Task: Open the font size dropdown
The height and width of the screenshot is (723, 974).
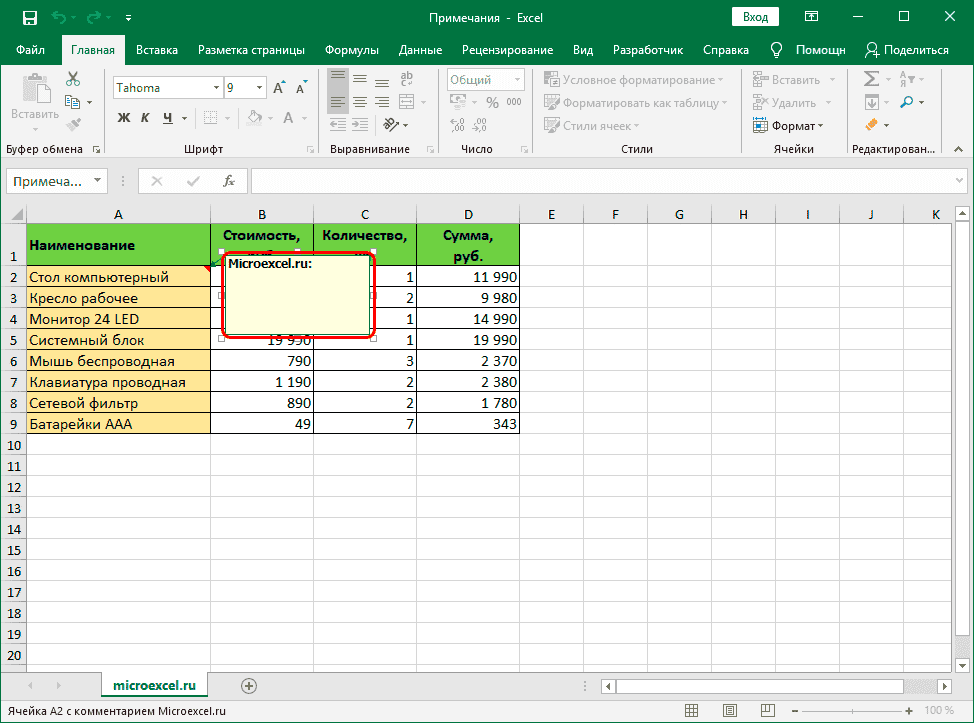Action: pyautogui.click(x=257, y=88)
